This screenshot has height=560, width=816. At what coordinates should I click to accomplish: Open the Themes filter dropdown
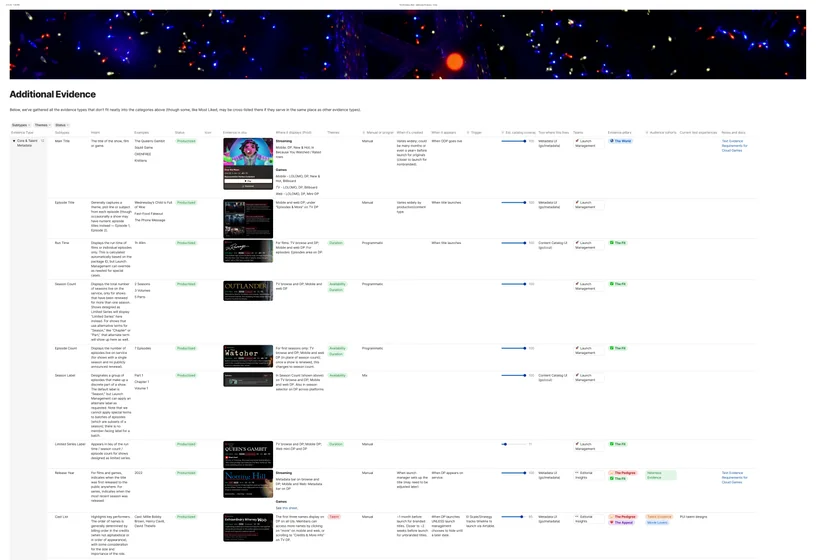tap(43, 125)
